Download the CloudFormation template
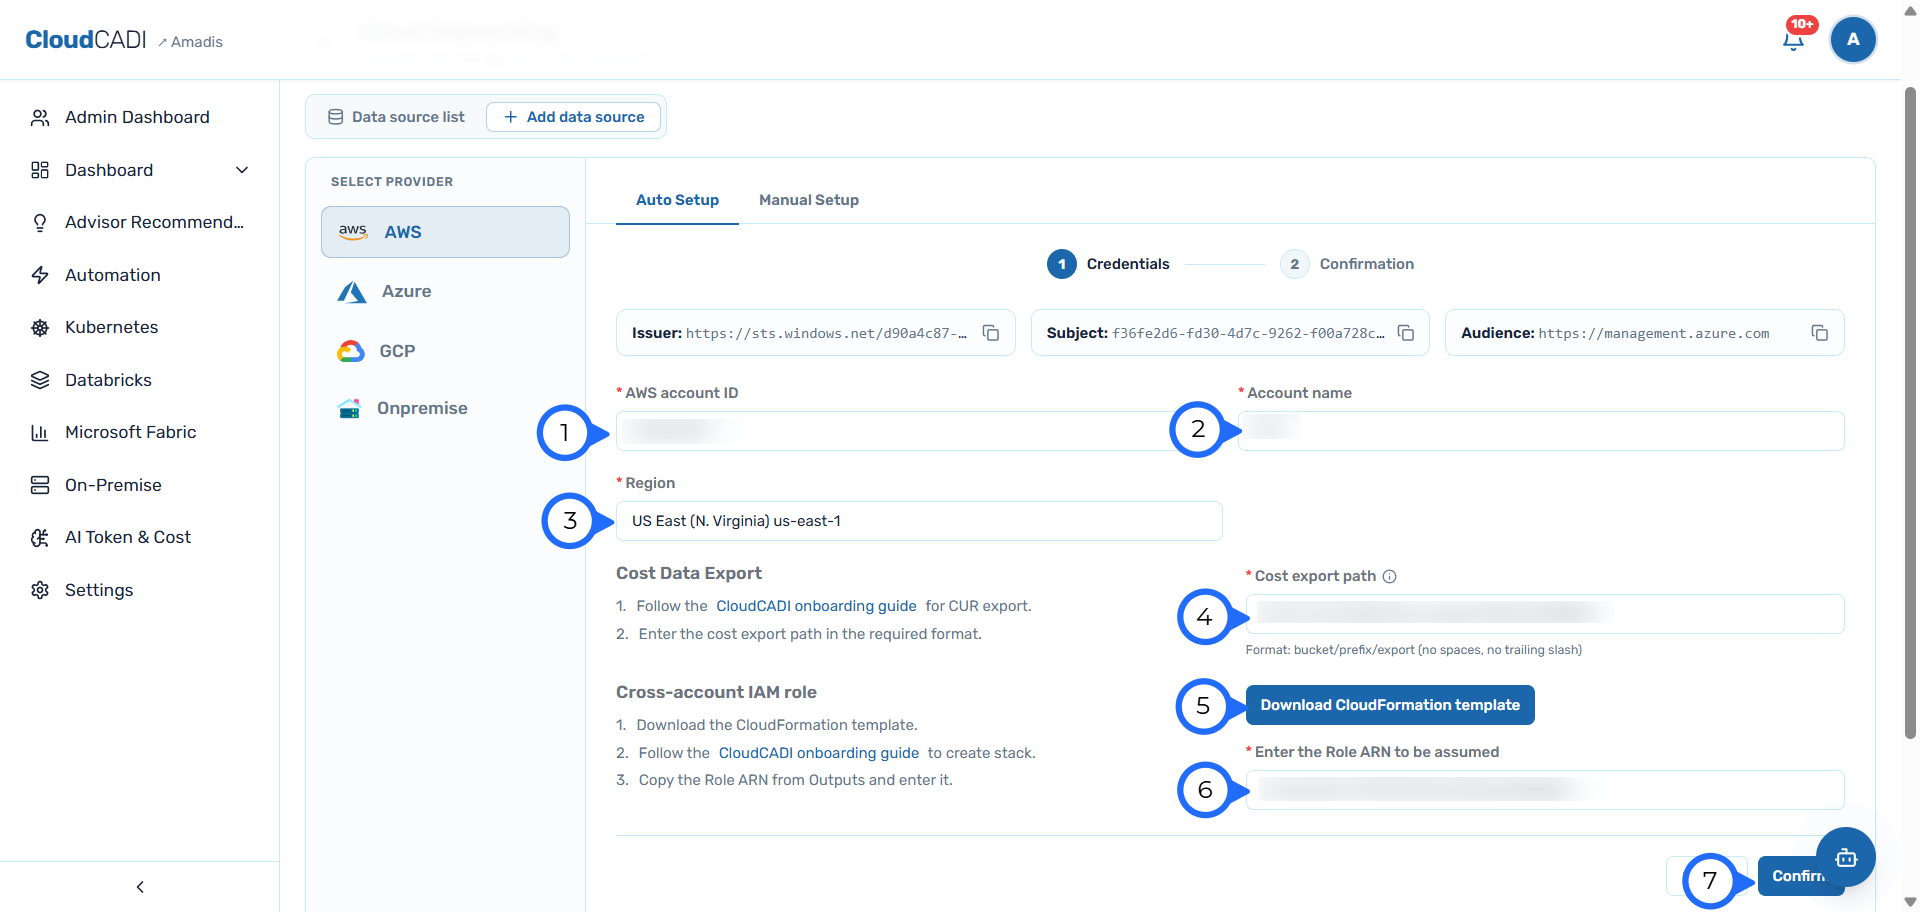Image resolution: width=1920 pixels, height=912 pixels. (x=1390, y=705)
